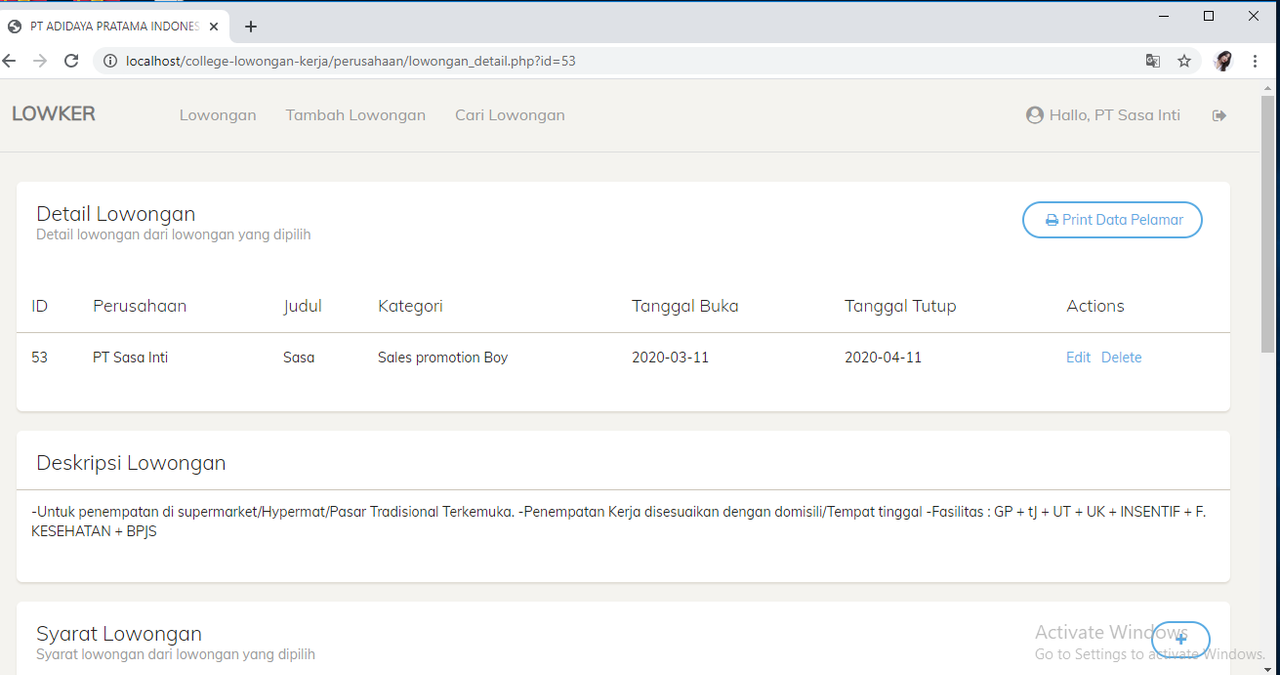Maximize the Chrome window
The height and width of the screenshot is (675, 1280).
1208,16
